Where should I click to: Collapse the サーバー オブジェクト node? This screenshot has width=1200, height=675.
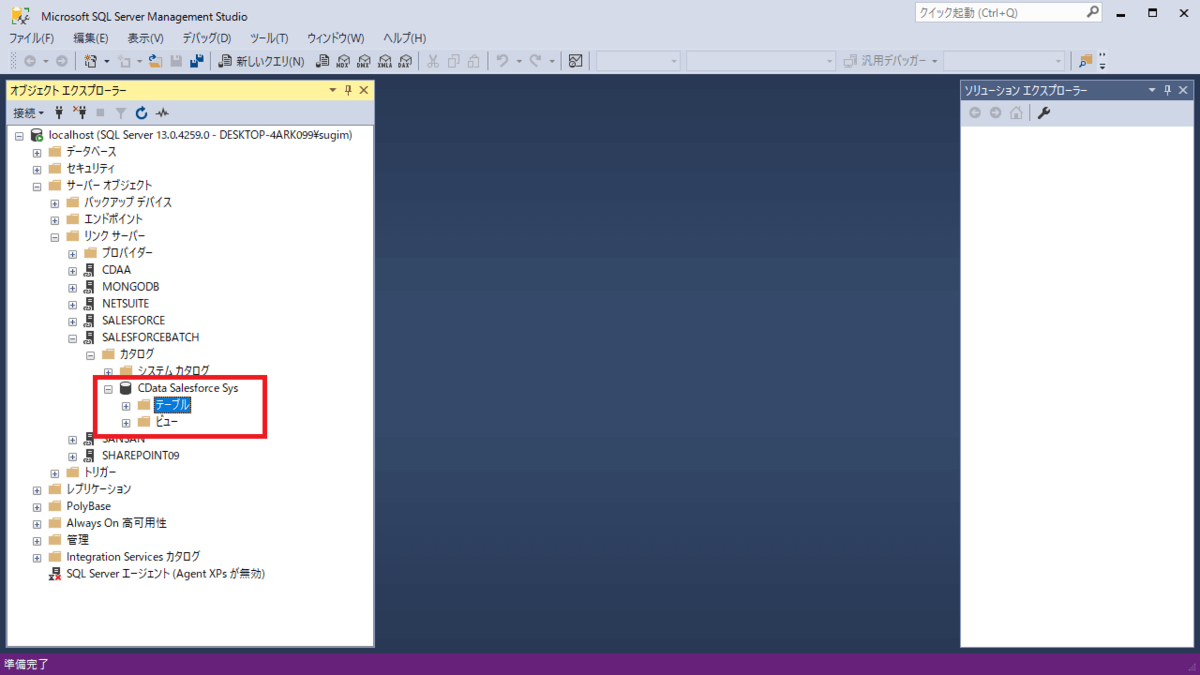[x=37, y=186]
